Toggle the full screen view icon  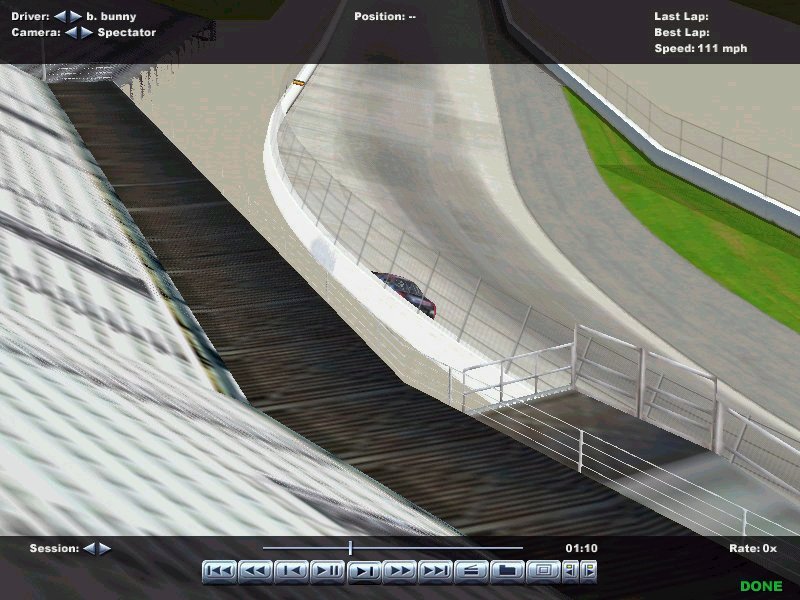543,571
